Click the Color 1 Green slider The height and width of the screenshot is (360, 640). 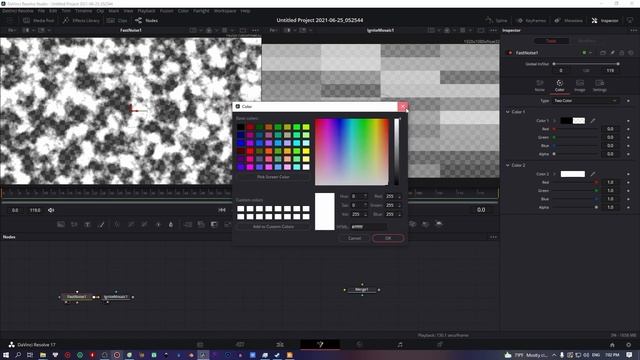click(x=576, y=137)
